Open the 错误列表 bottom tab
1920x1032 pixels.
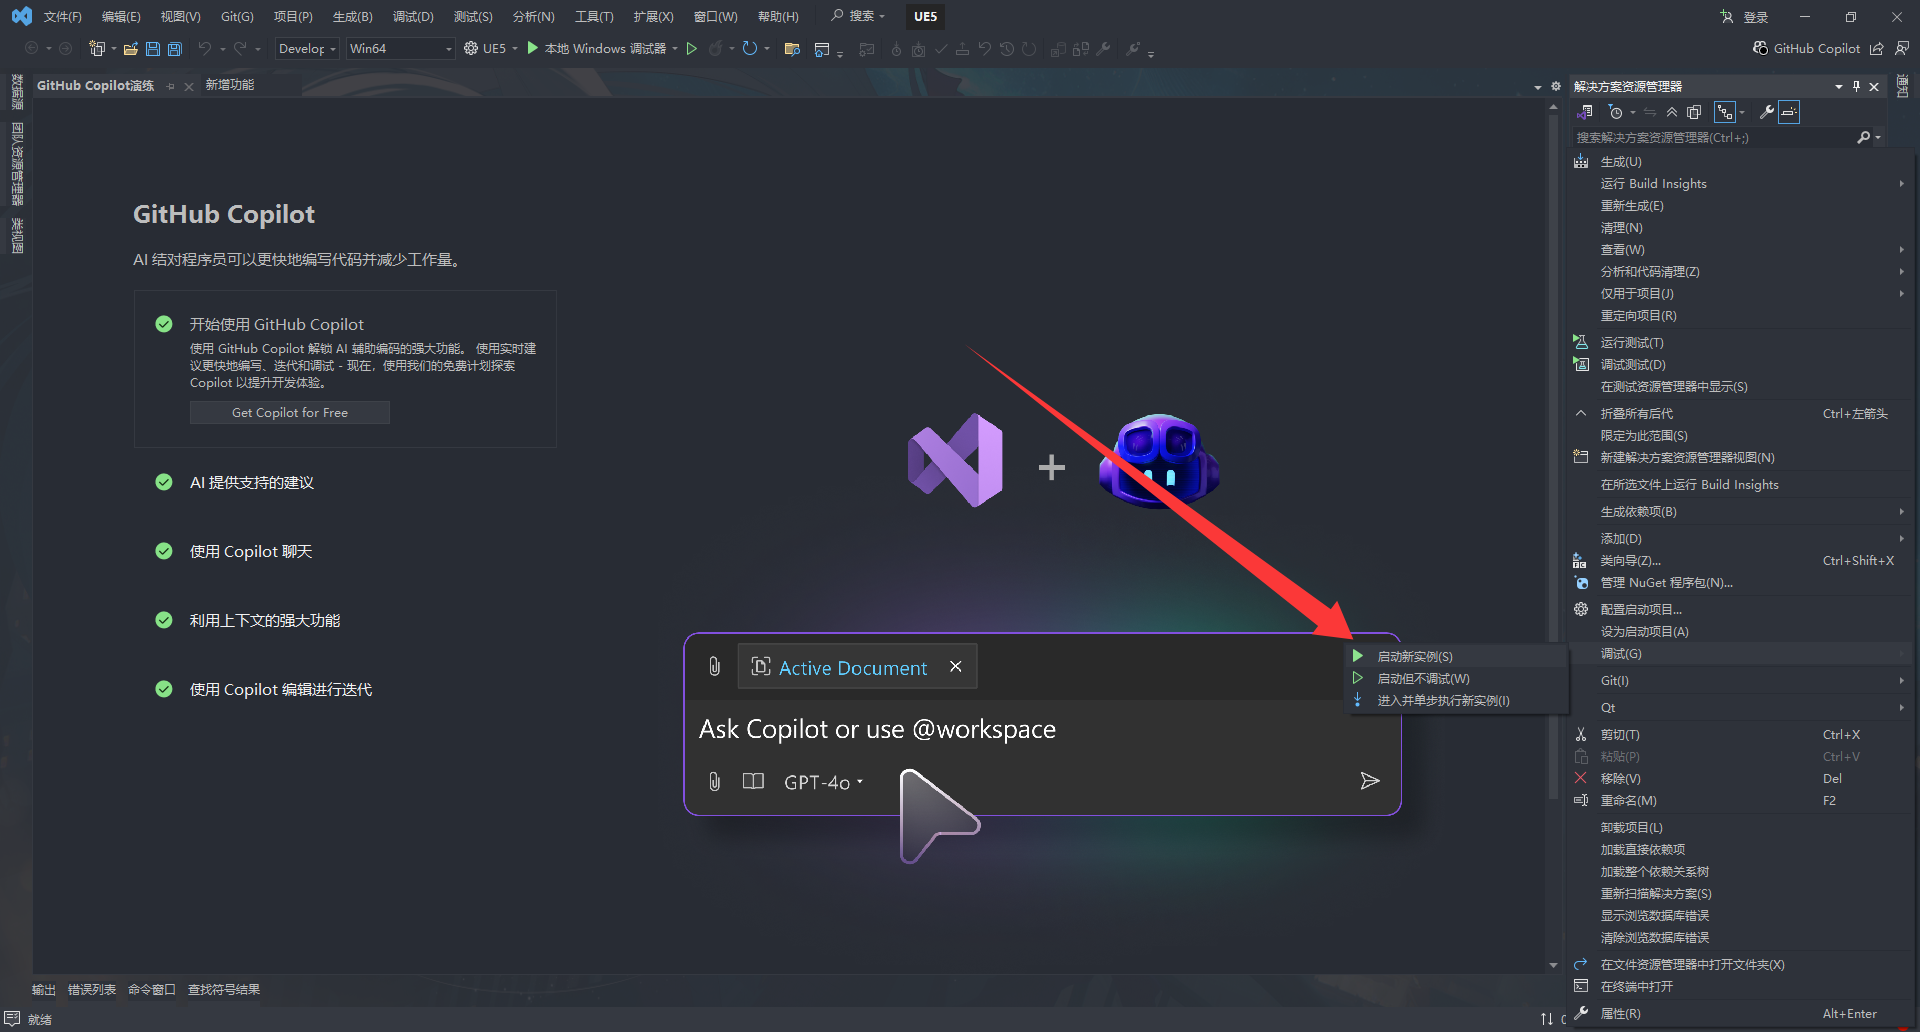pyautogui.click(x=92, y=989)
